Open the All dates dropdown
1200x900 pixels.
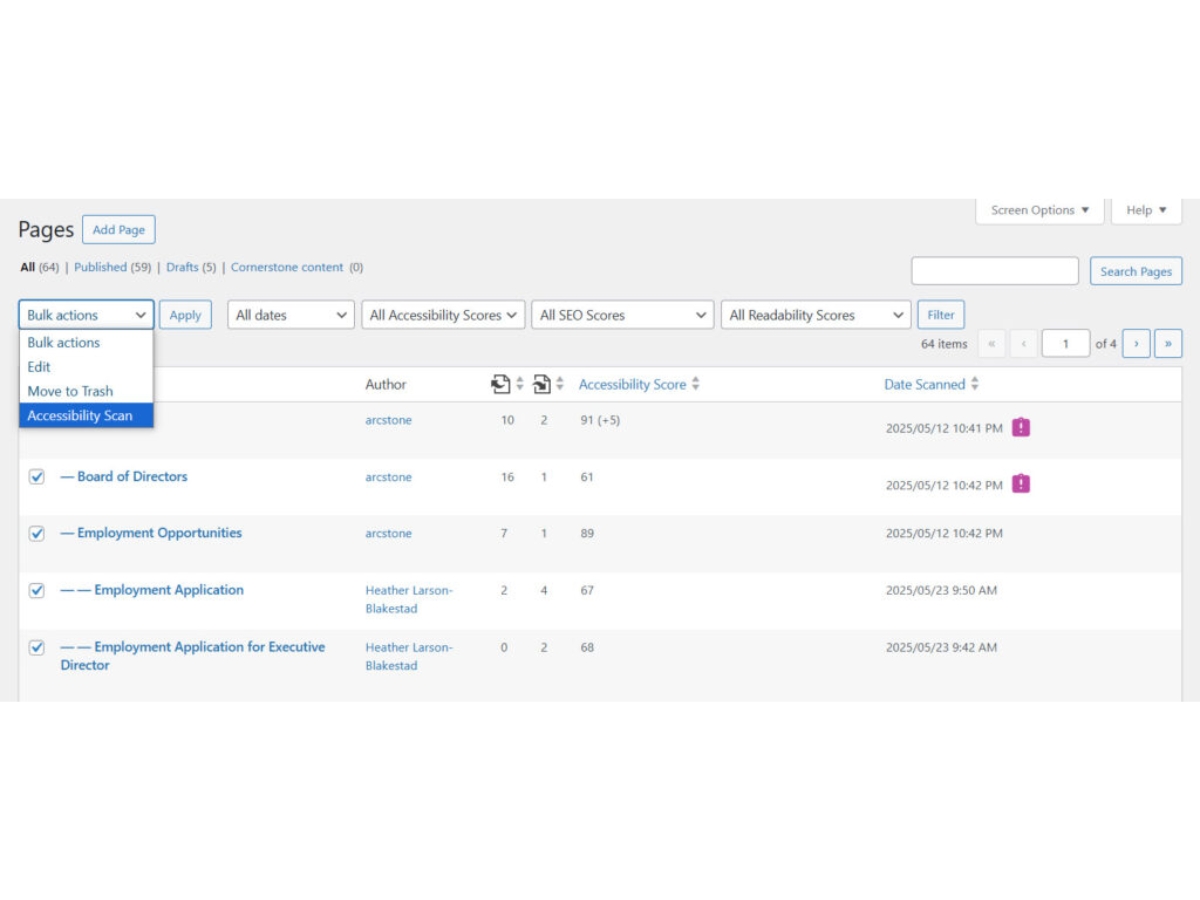(x=291, y=315)
